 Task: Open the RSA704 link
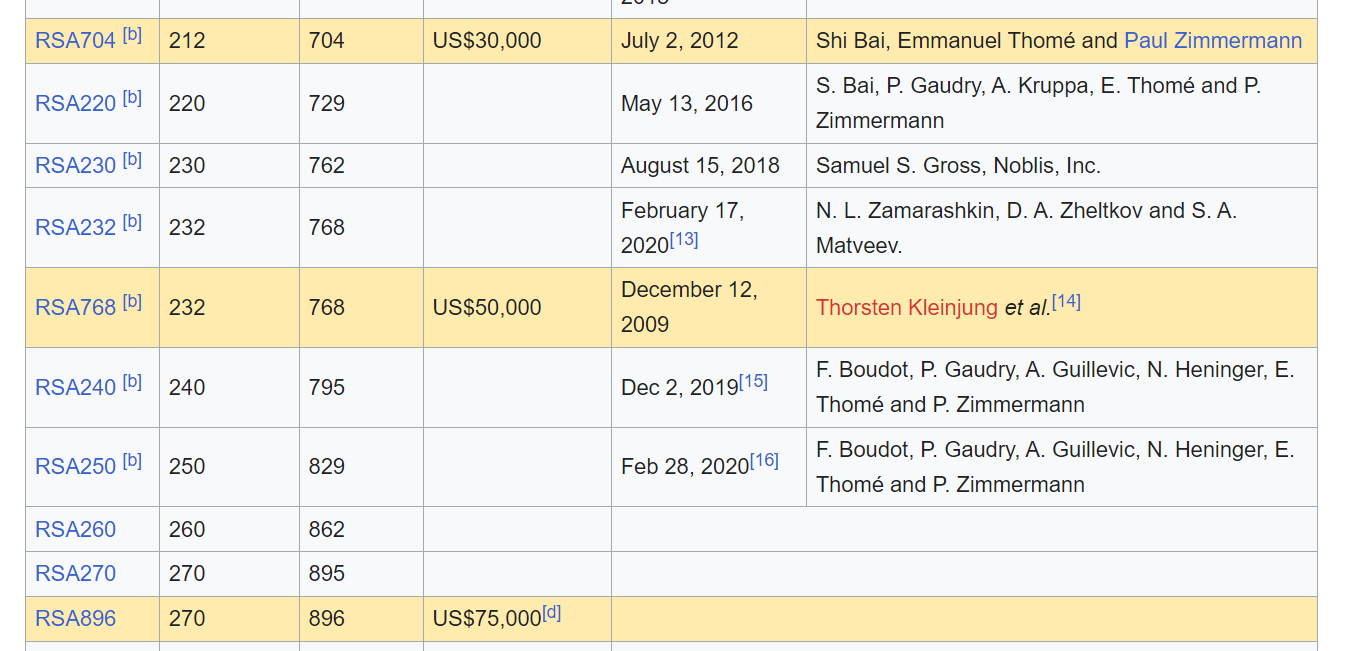pos(75,42)
